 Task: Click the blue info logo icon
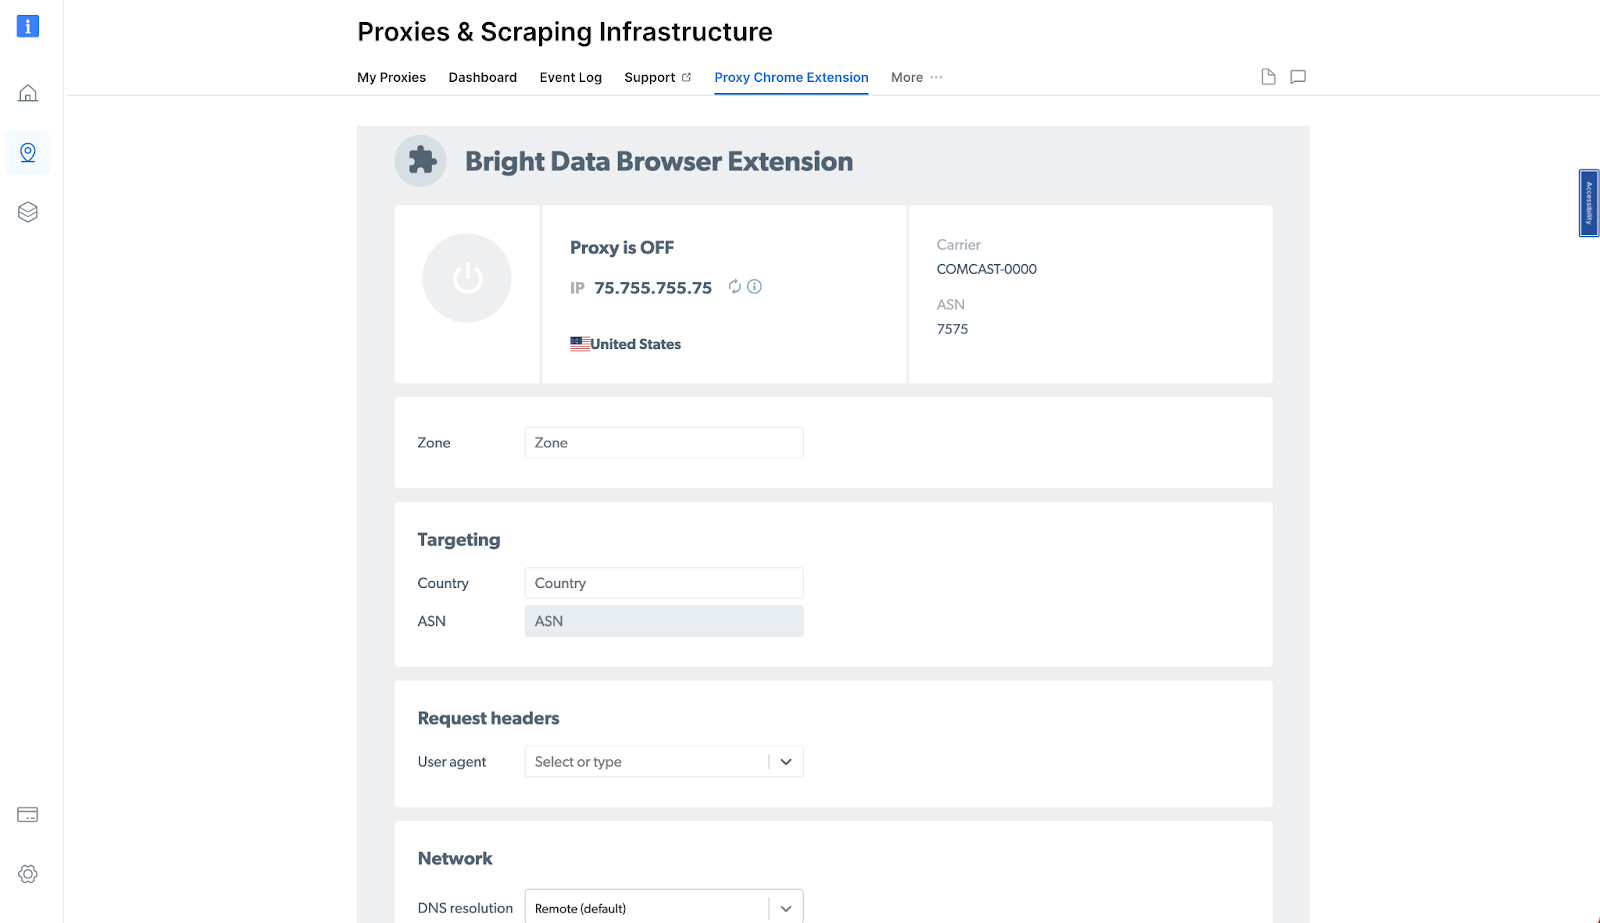[28, 26]
